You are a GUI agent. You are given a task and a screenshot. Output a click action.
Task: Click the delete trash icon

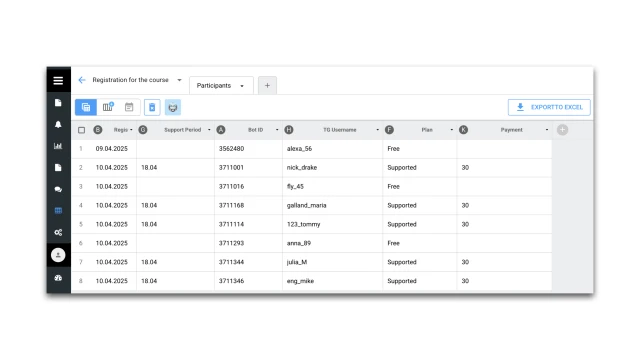pyautogui.click(x=152, y=107)
